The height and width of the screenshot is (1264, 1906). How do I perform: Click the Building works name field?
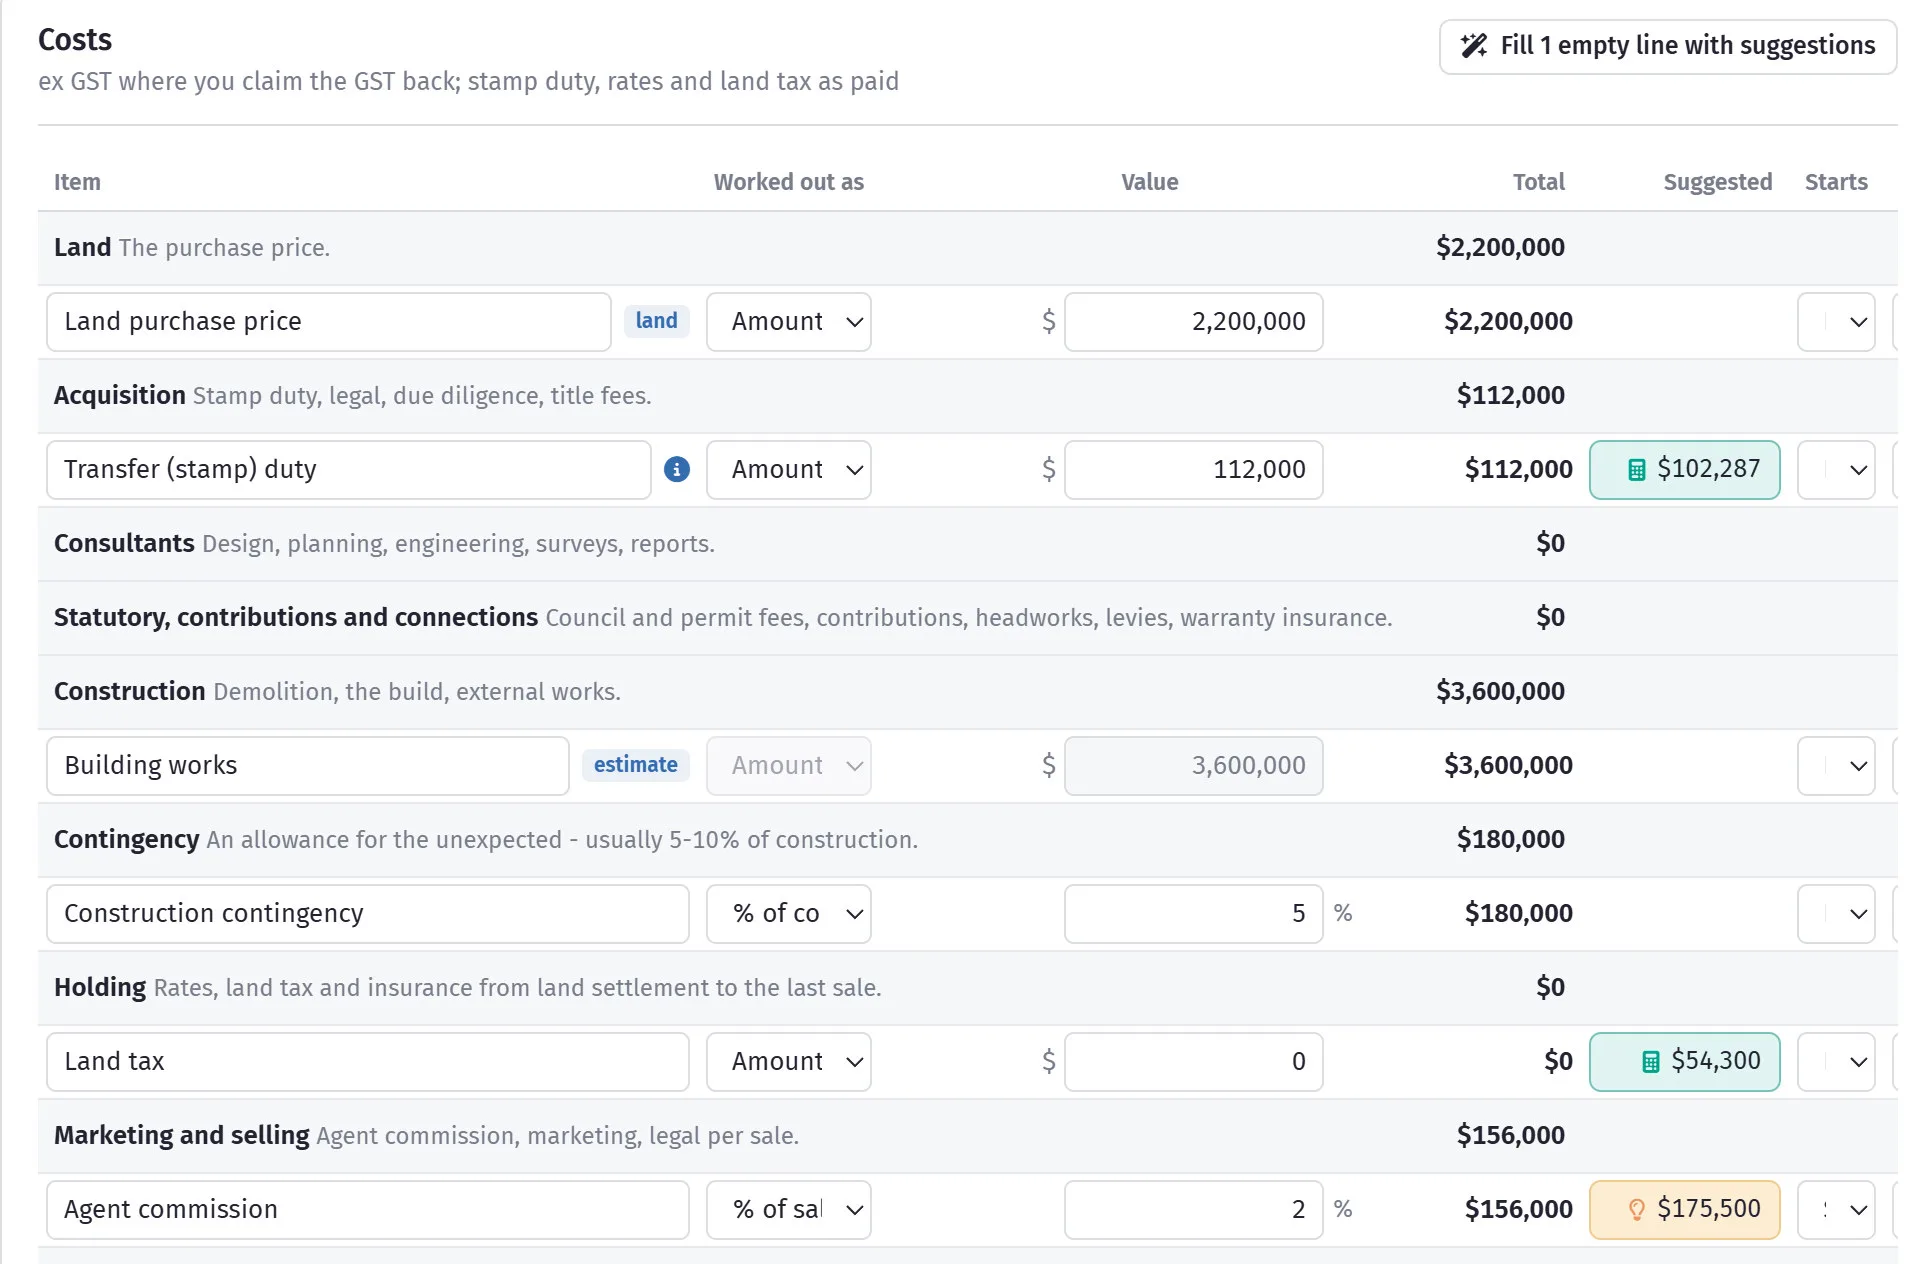point(307,765)
